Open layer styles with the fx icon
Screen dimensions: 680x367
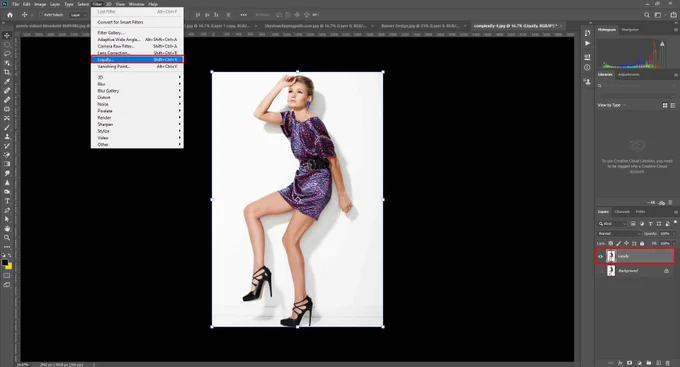[x=620, y=363]
